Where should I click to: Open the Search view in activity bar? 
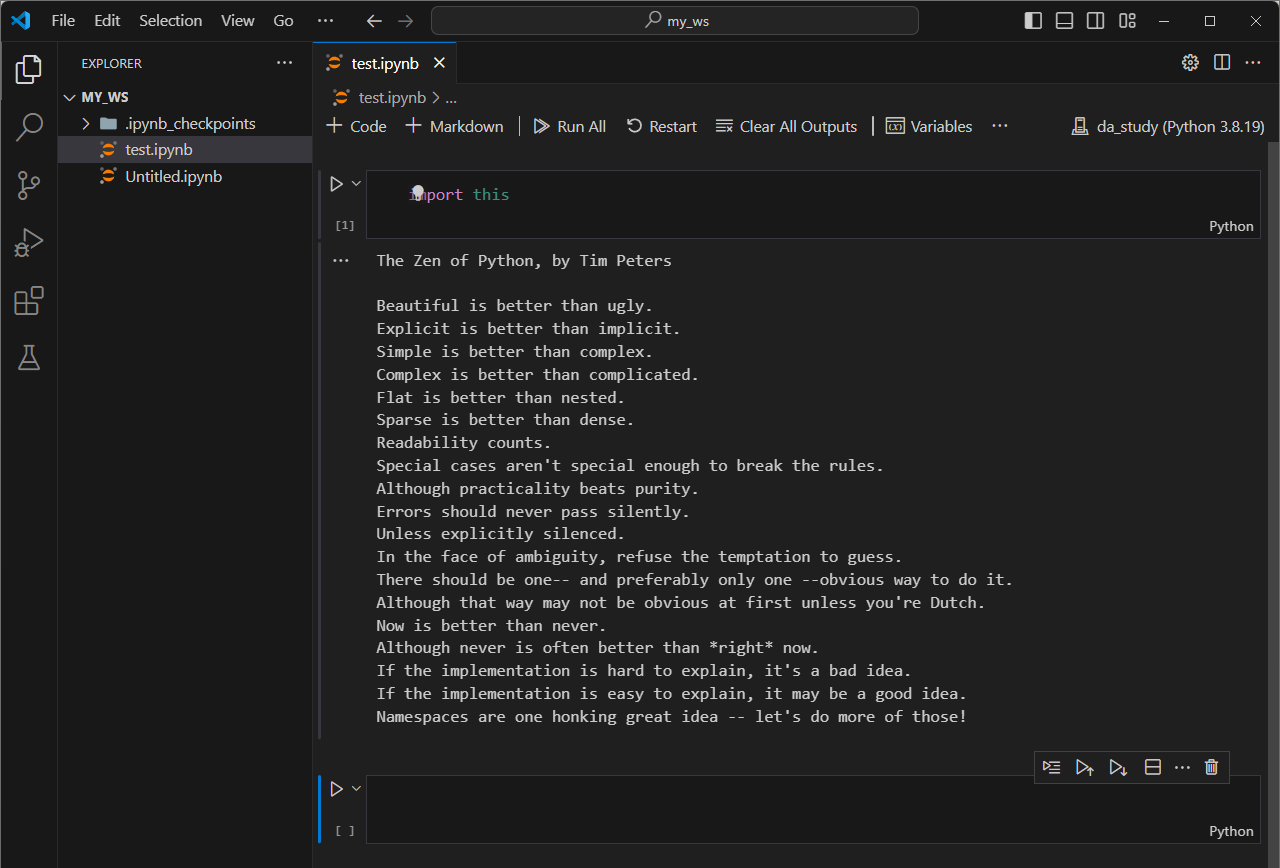(x=29, y=127)
